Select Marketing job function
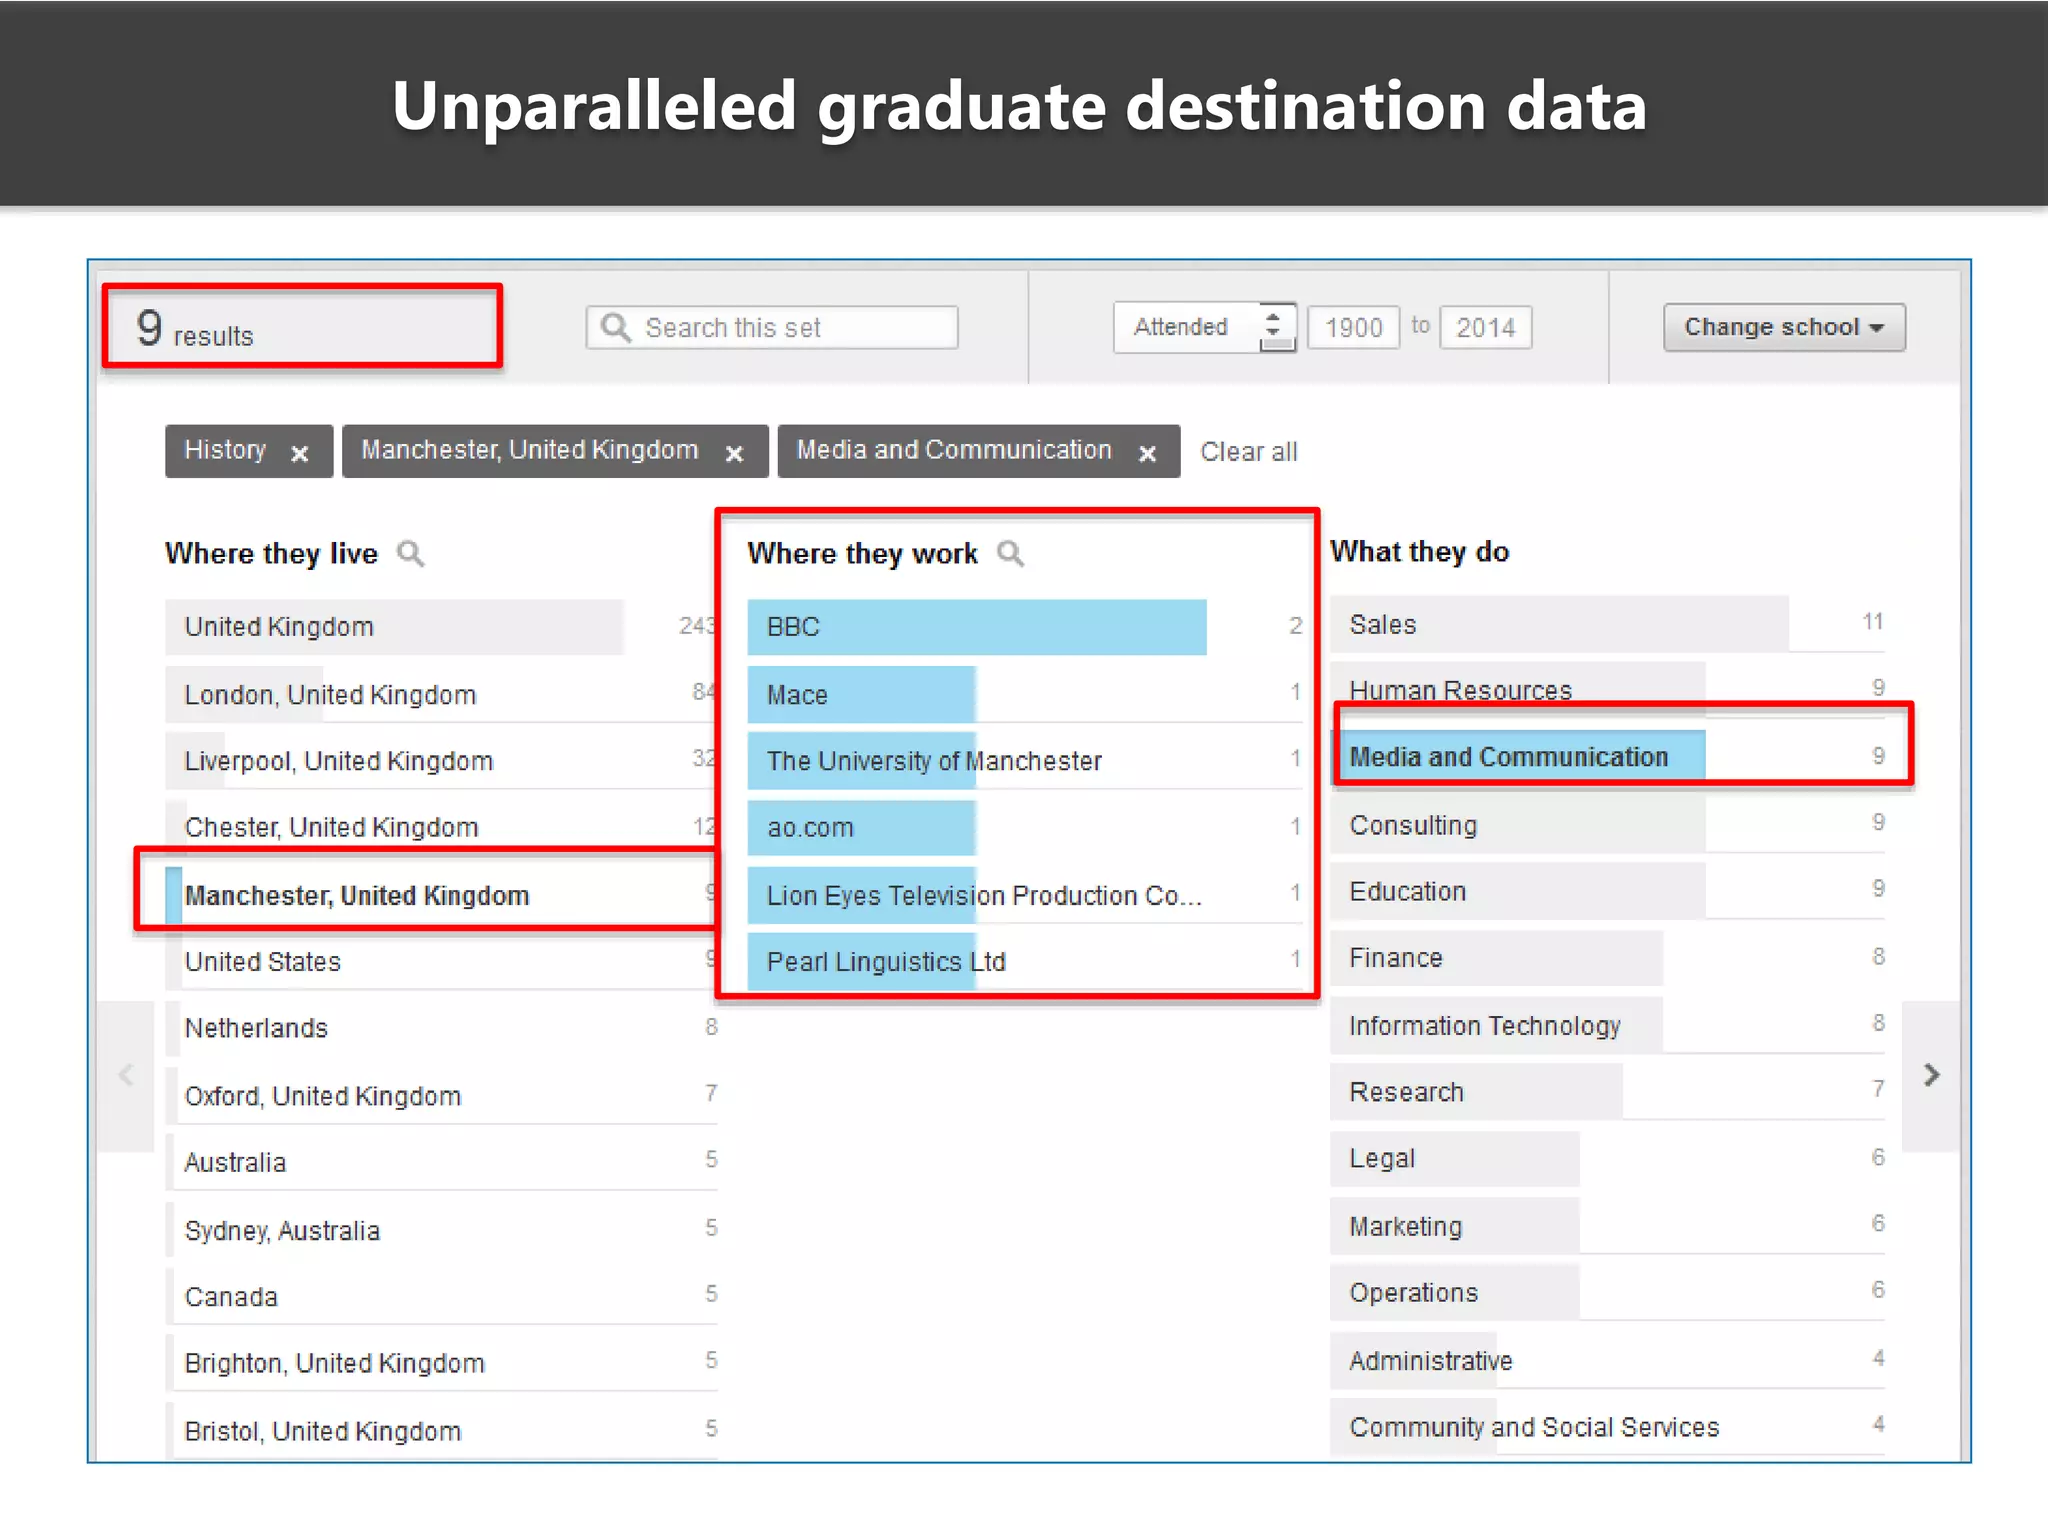Viewport: 2048px width, 1536px height. click(x=1607, y=1226)
